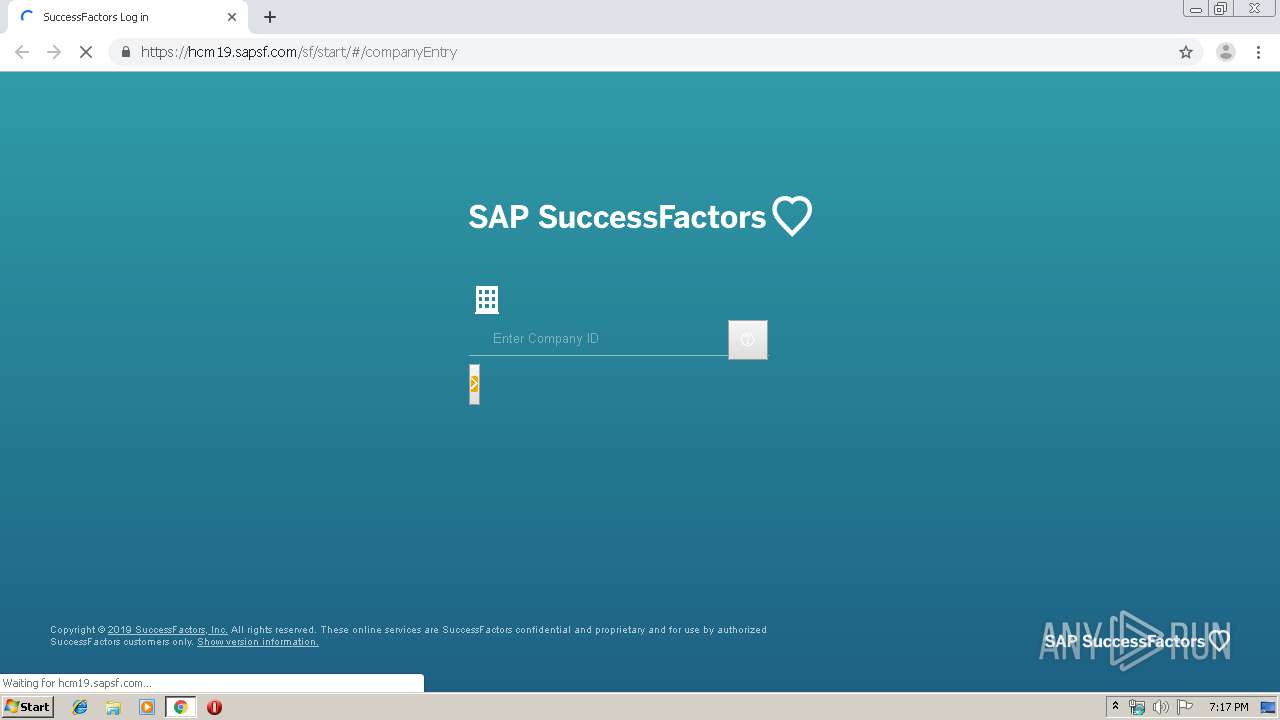1280x720 pixels.
Task: Stop loading the page
Action: [x=86, y=52]
